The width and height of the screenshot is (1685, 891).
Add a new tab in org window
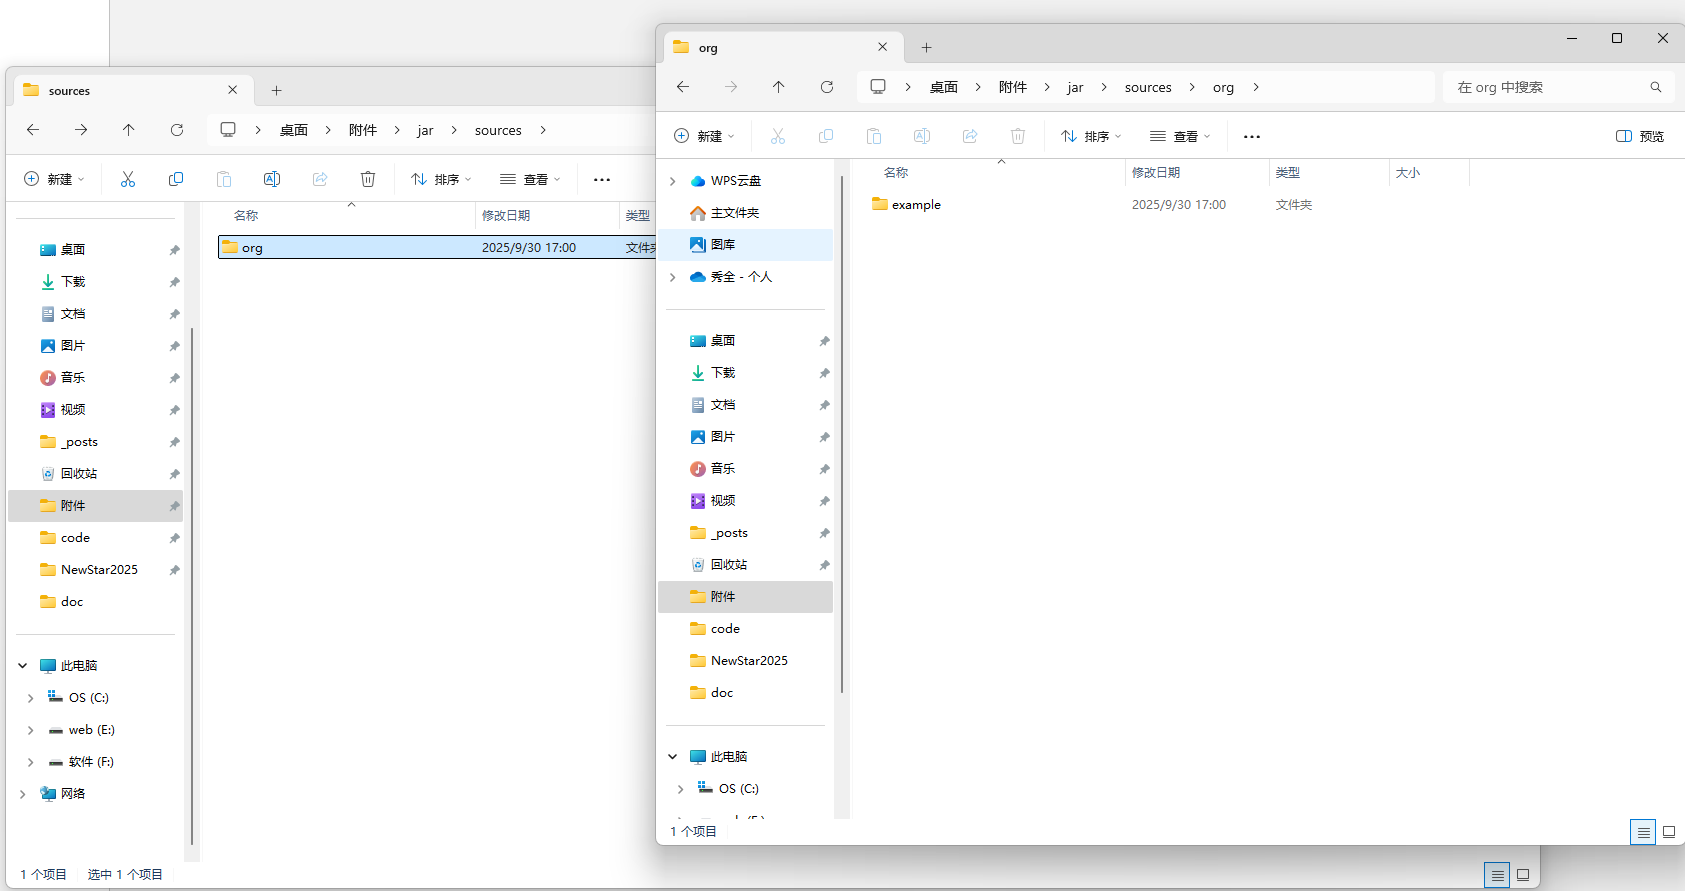point(927,47)
